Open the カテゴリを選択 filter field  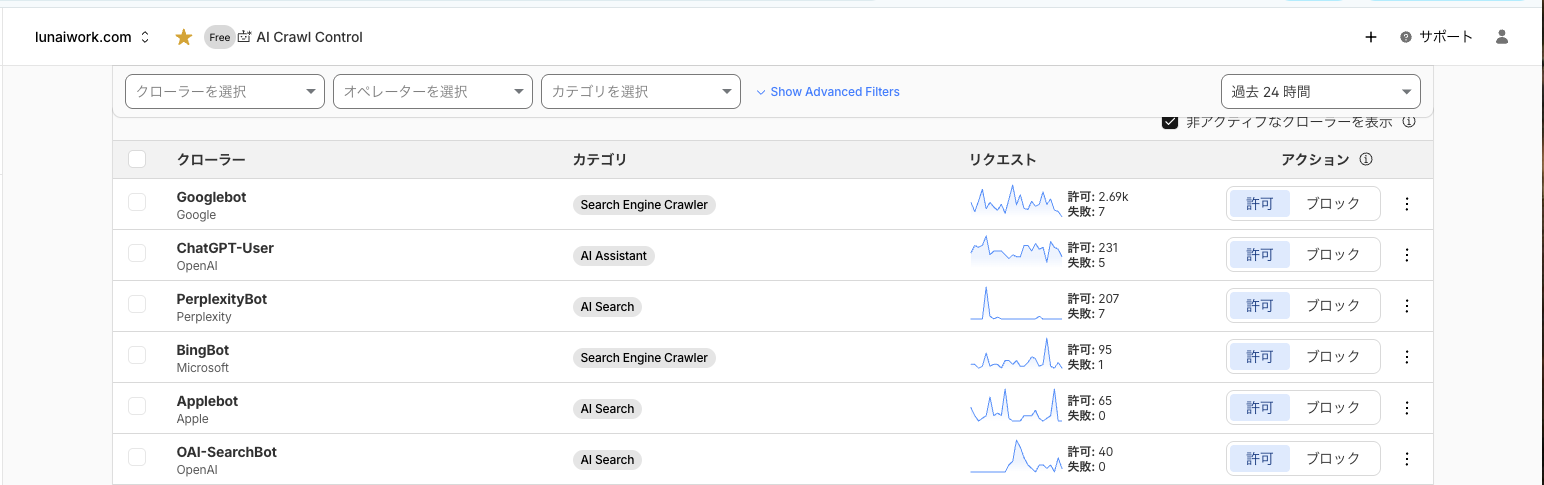pyautogui.click(x=640, y=92)
